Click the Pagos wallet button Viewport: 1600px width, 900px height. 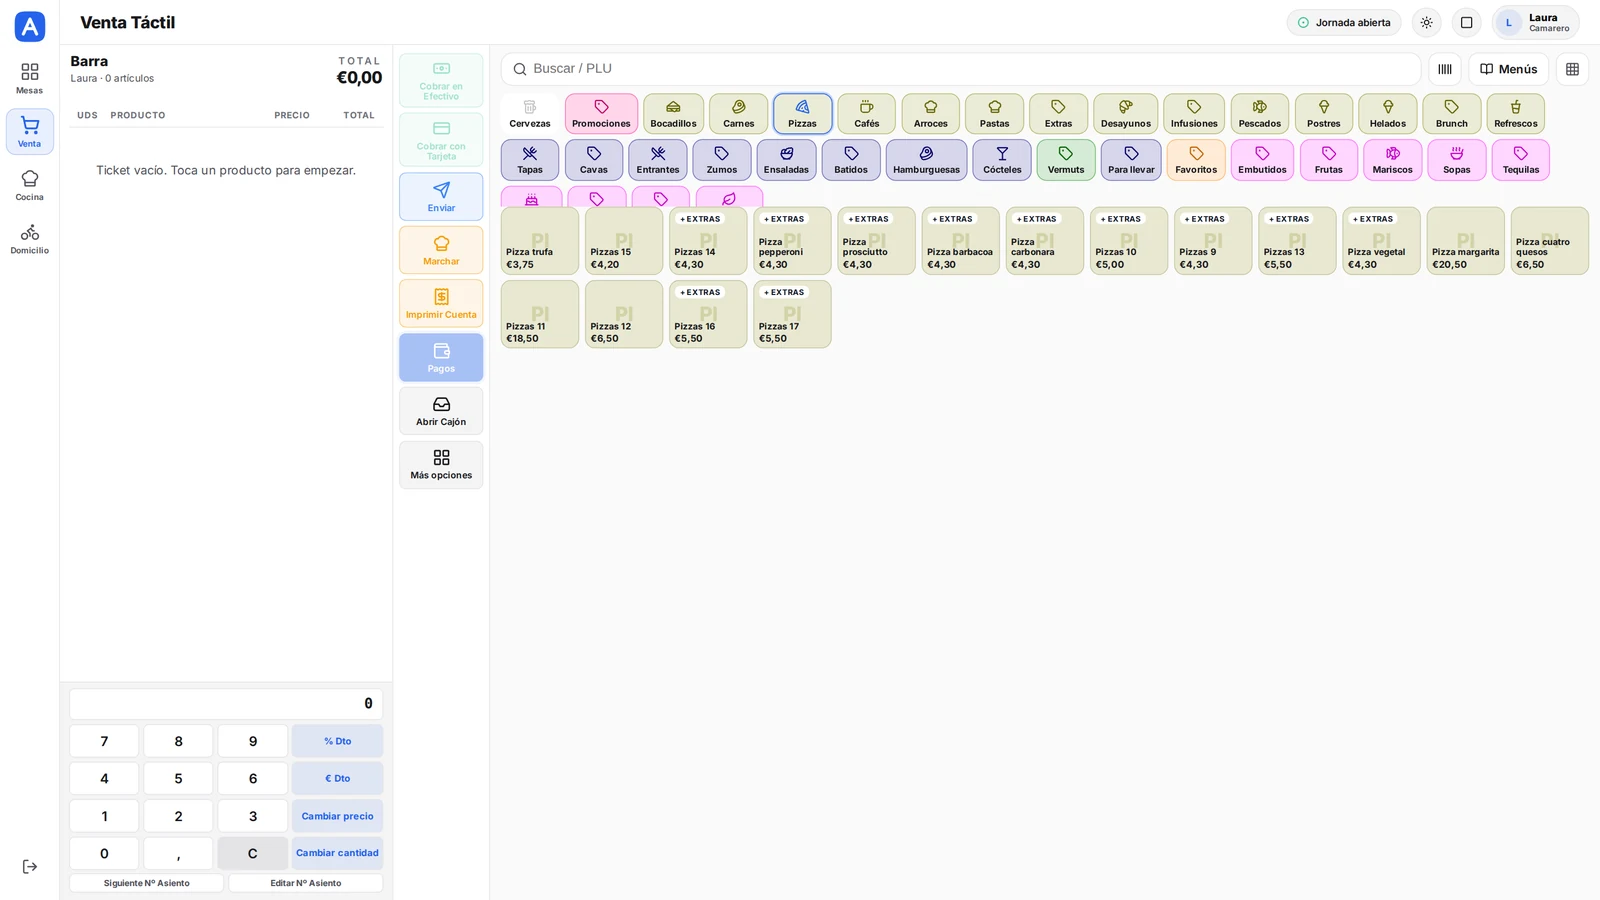[441, 357]
